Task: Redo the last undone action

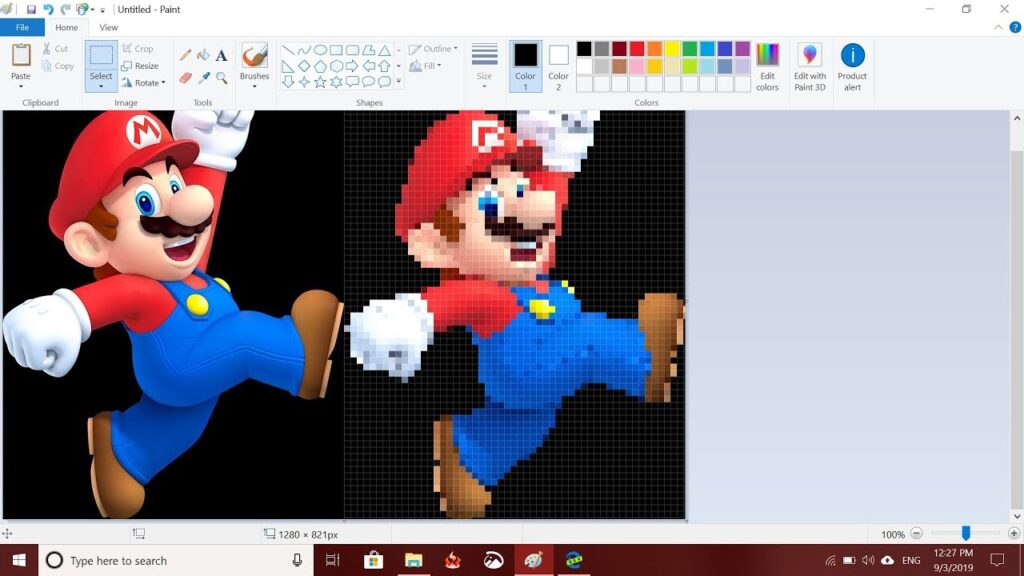Action: [65, 9]
